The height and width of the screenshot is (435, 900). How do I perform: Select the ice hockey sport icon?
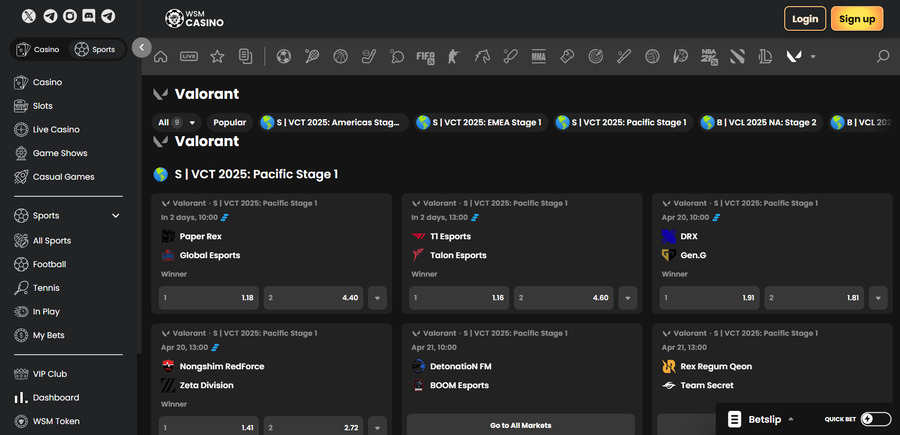(x=368, y=56)
